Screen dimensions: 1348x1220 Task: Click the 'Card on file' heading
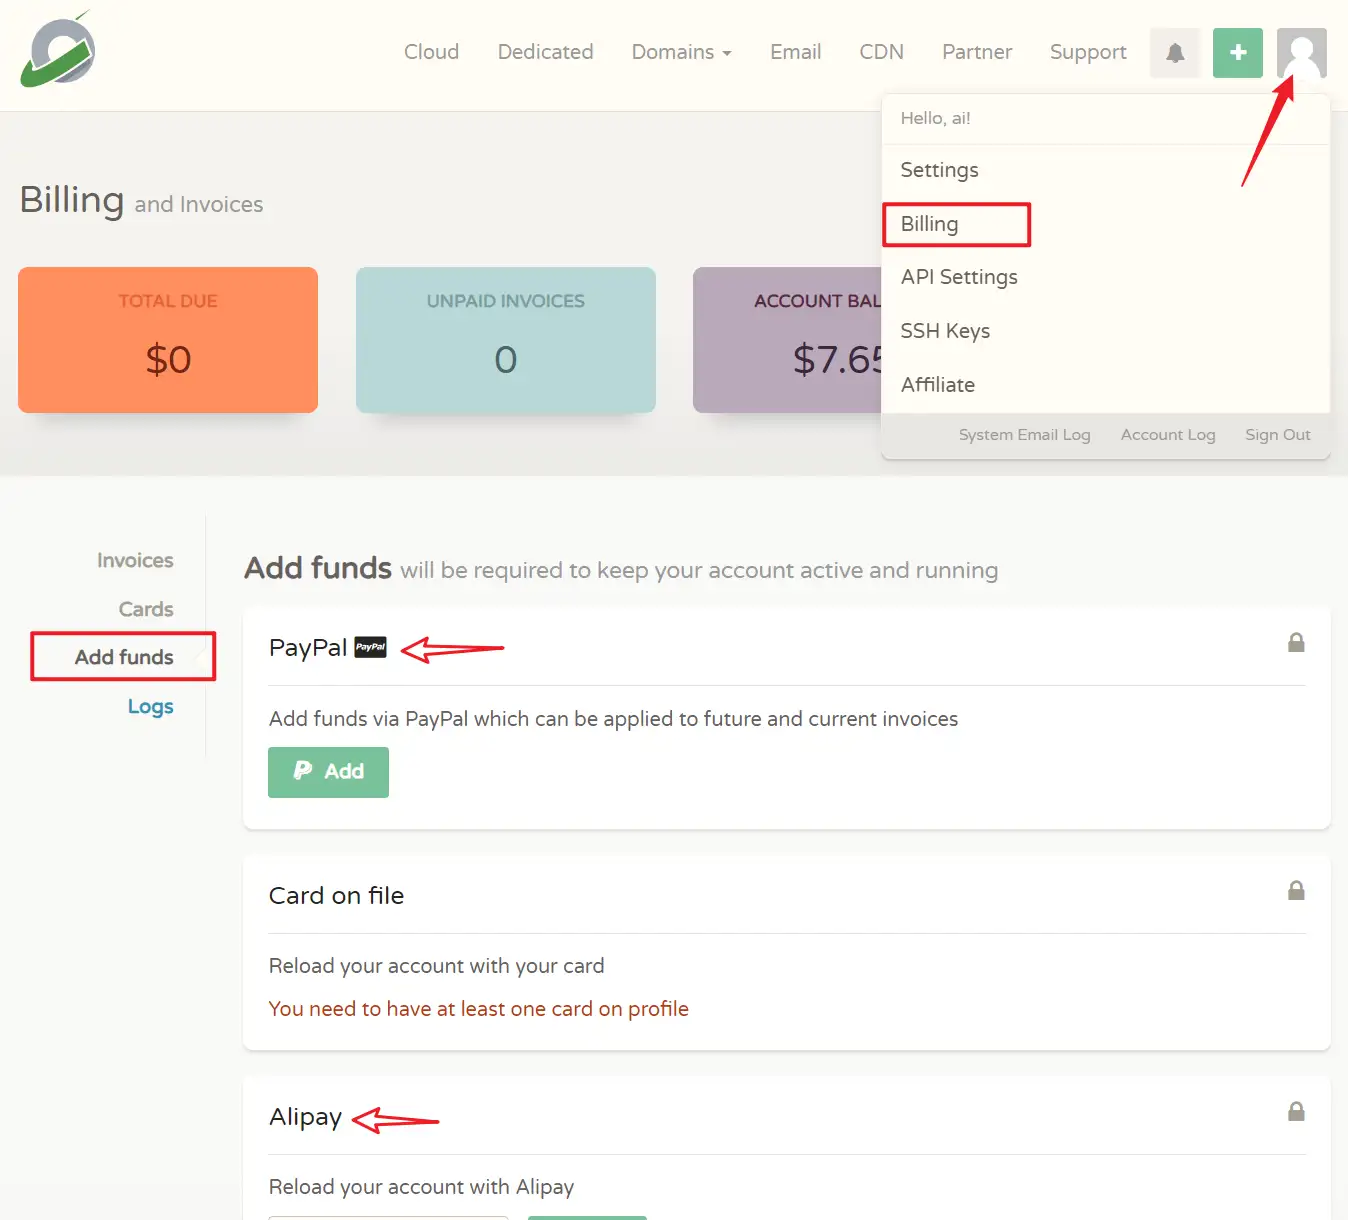tap(336, 896)
